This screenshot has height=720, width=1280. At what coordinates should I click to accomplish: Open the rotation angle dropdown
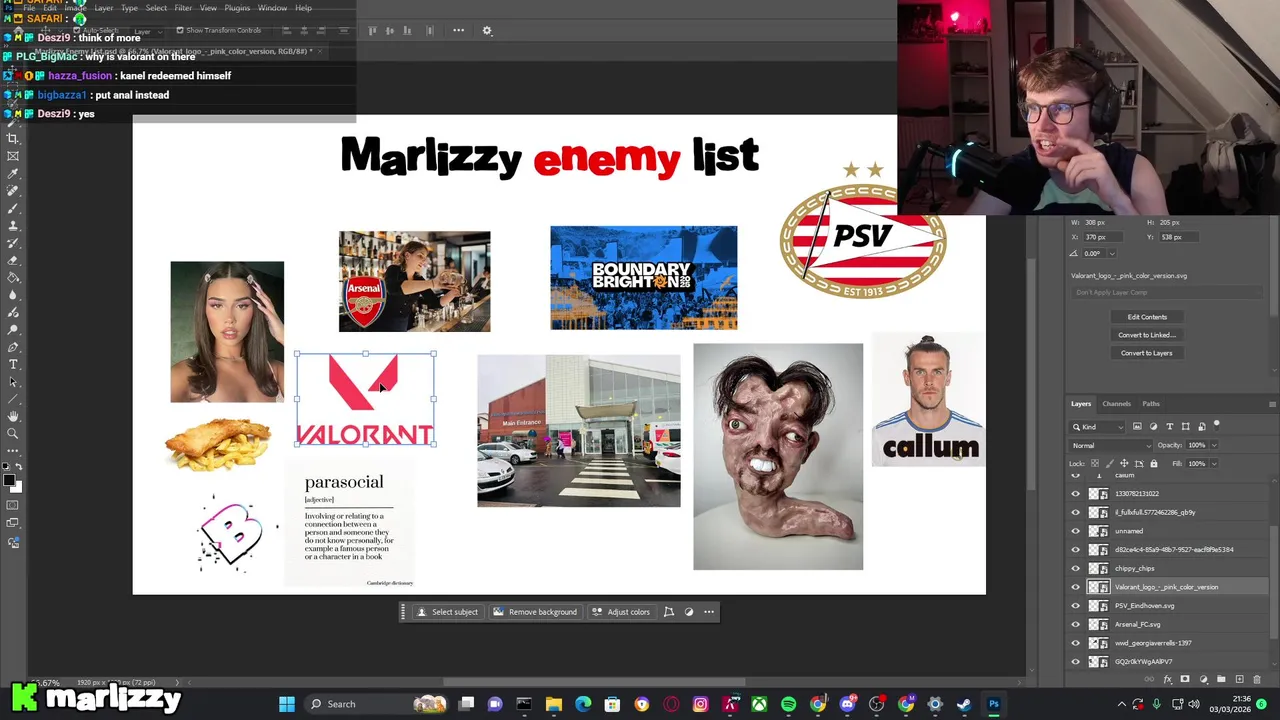(x=1112, y=254)
